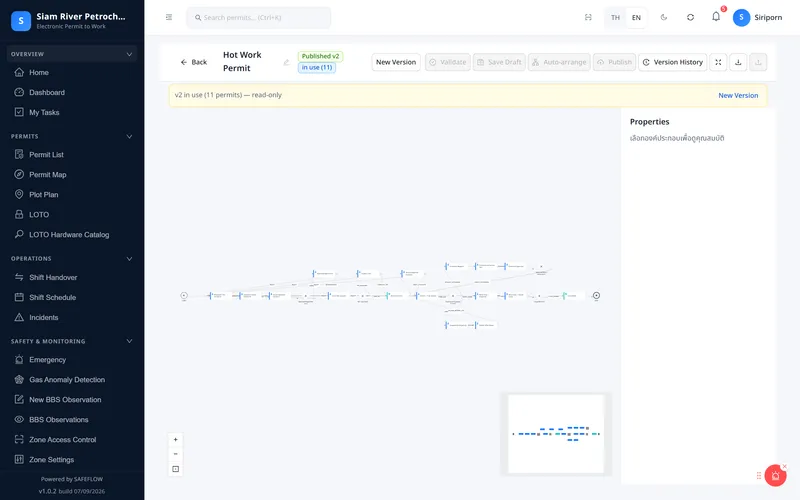Collapse the Permits section
Image resolution: width=800 pixels, height=500 pixels.
pos(129,136)
